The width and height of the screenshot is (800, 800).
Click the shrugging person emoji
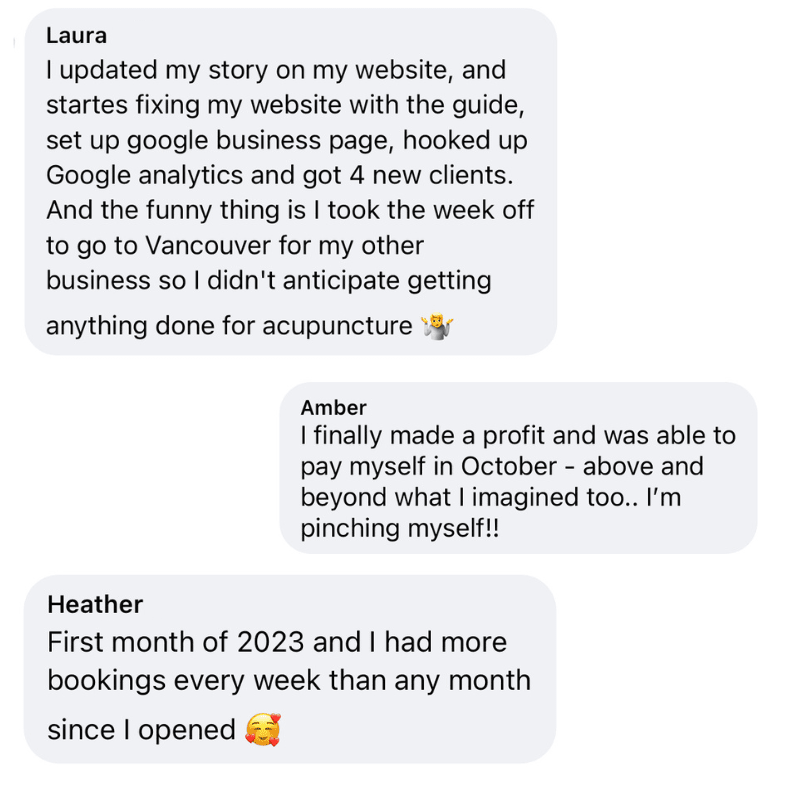pyautogui.click(x=437, y=327)
